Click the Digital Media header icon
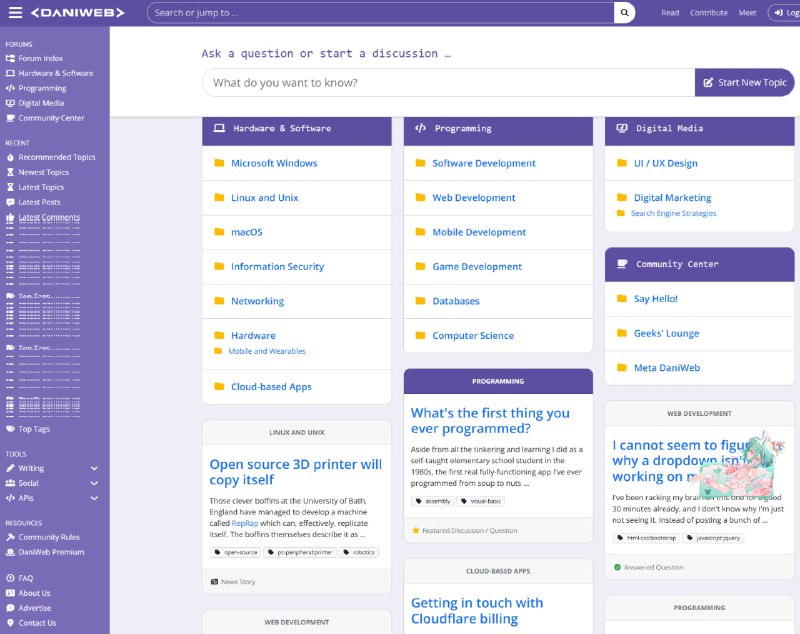Image resolution: width=800 pixels, height=634 pixels. [622, 128]
